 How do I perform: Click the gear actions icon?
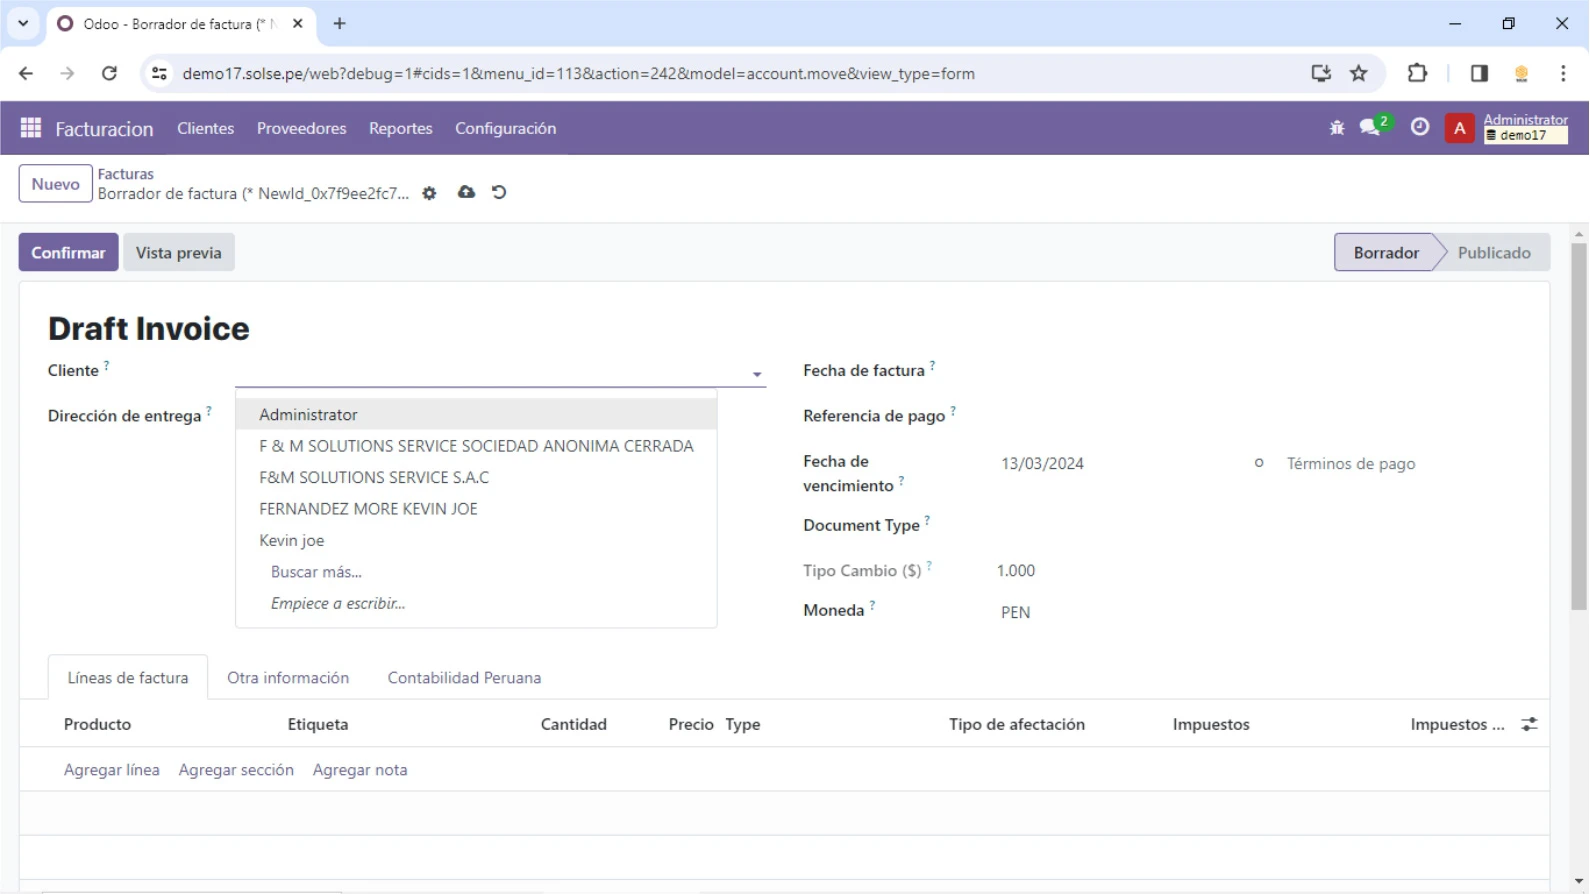click(429, 193)
